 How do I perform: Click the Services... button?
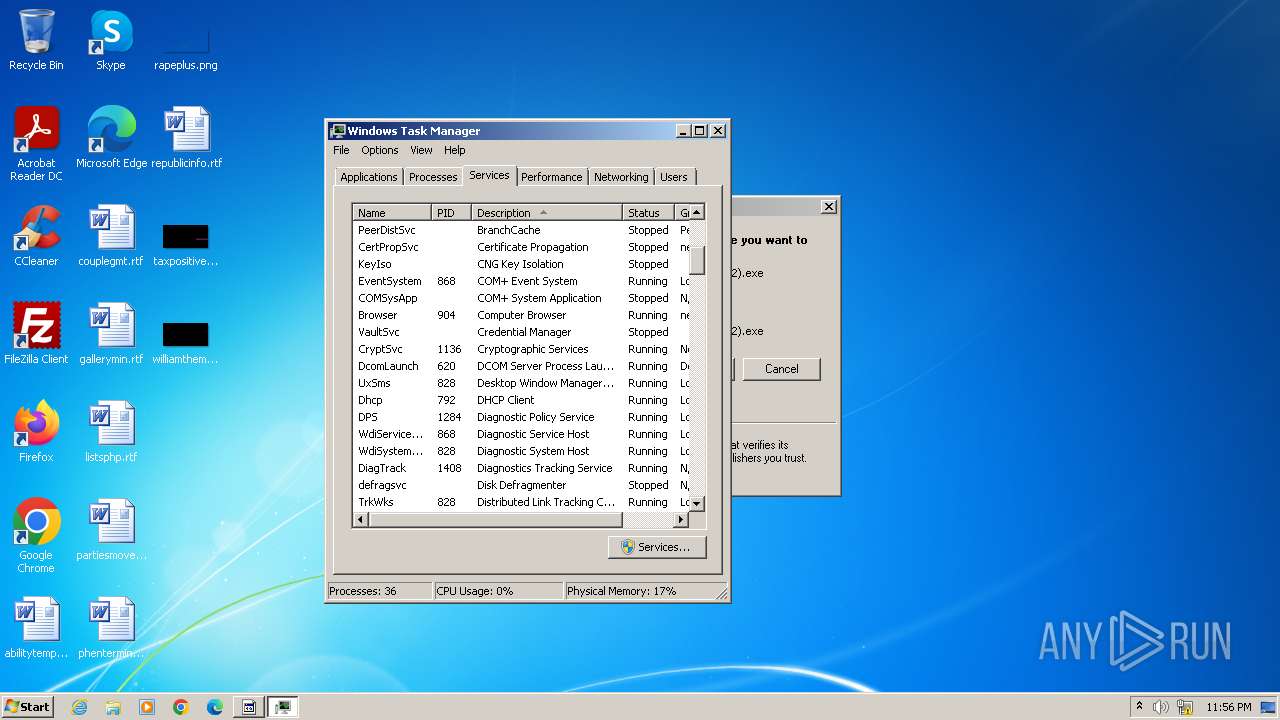click(x=657, y=547)
